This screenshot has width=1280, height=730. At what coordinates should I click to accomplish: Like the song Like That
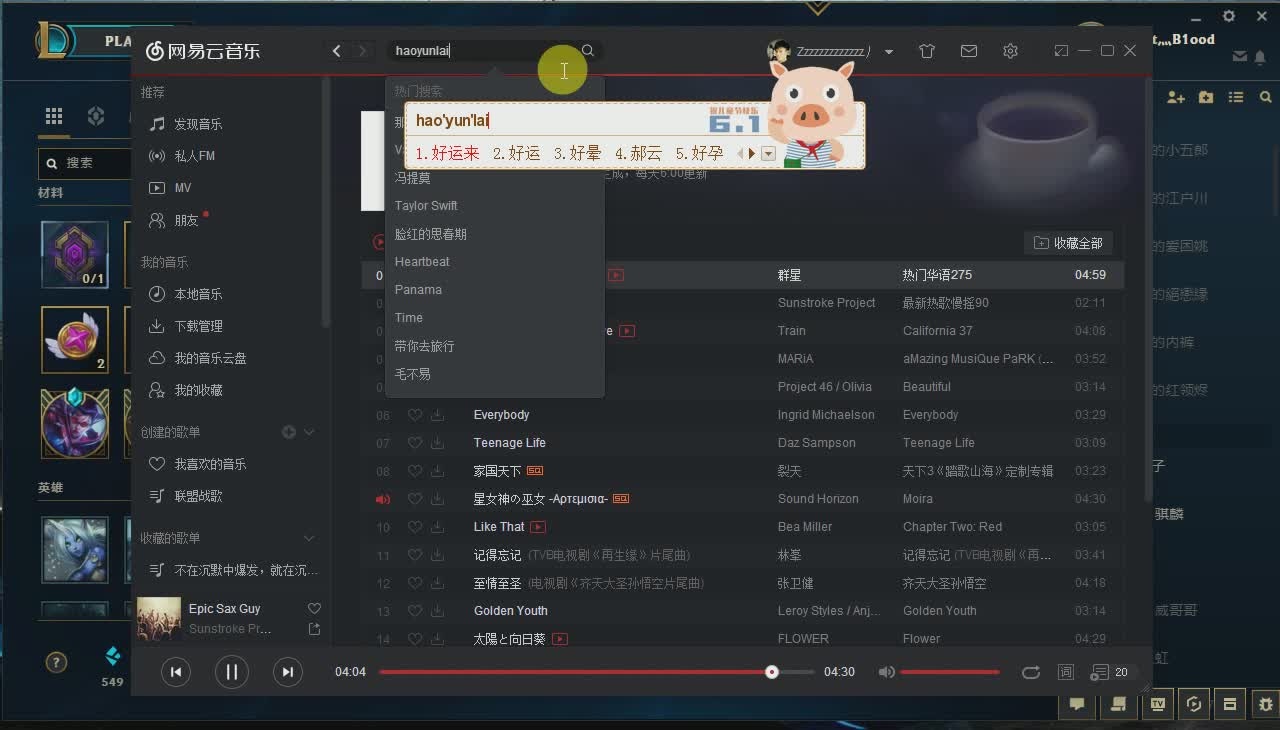click(415, 527)
